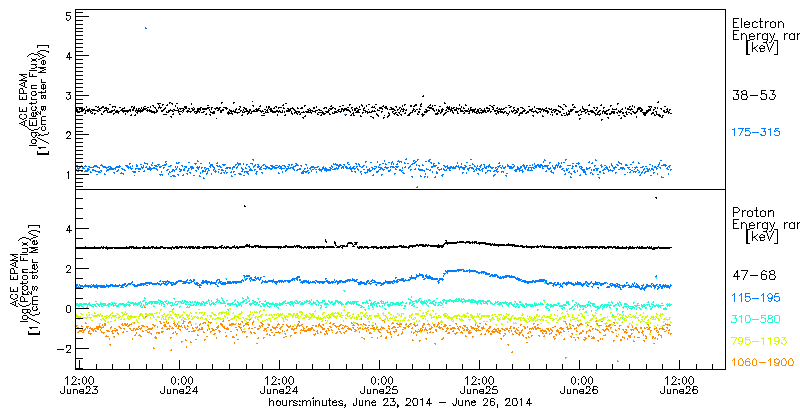Click the 1 tick label on electron axis

(71, 174)
